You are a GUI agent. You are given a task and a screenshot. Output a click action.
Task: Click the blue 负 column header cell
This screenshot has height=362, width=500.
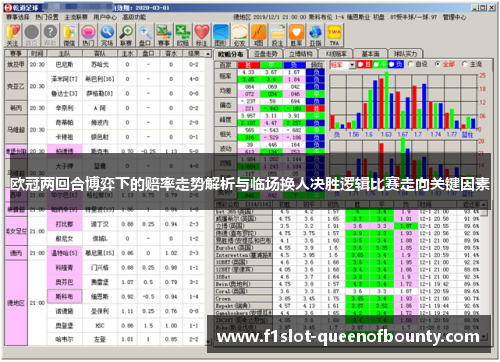click(x=294, y=65)
